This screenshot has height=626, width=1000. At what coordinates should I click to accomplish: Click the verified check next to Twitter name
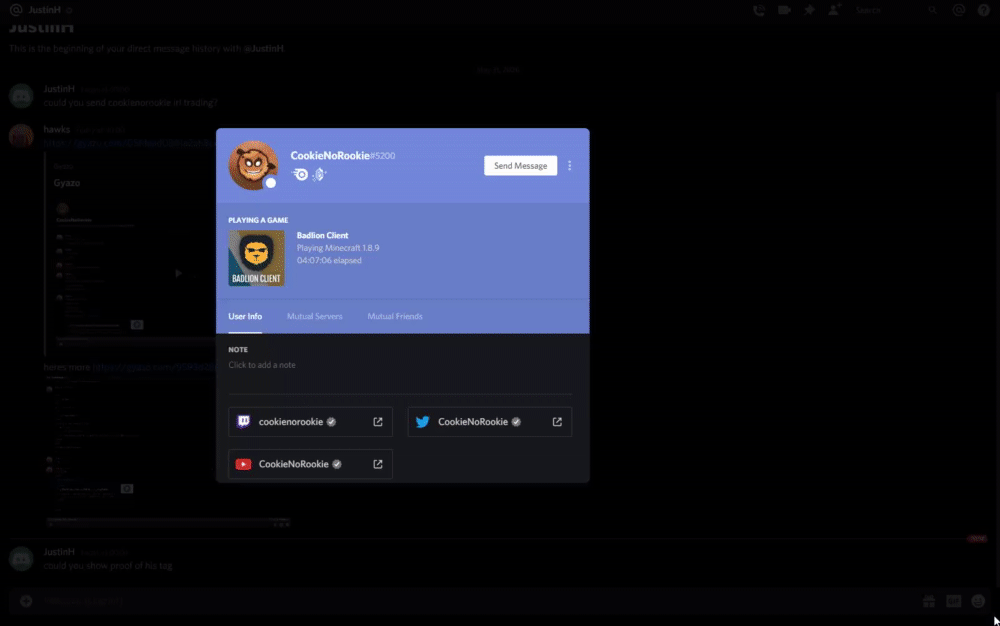pos(516,421)
